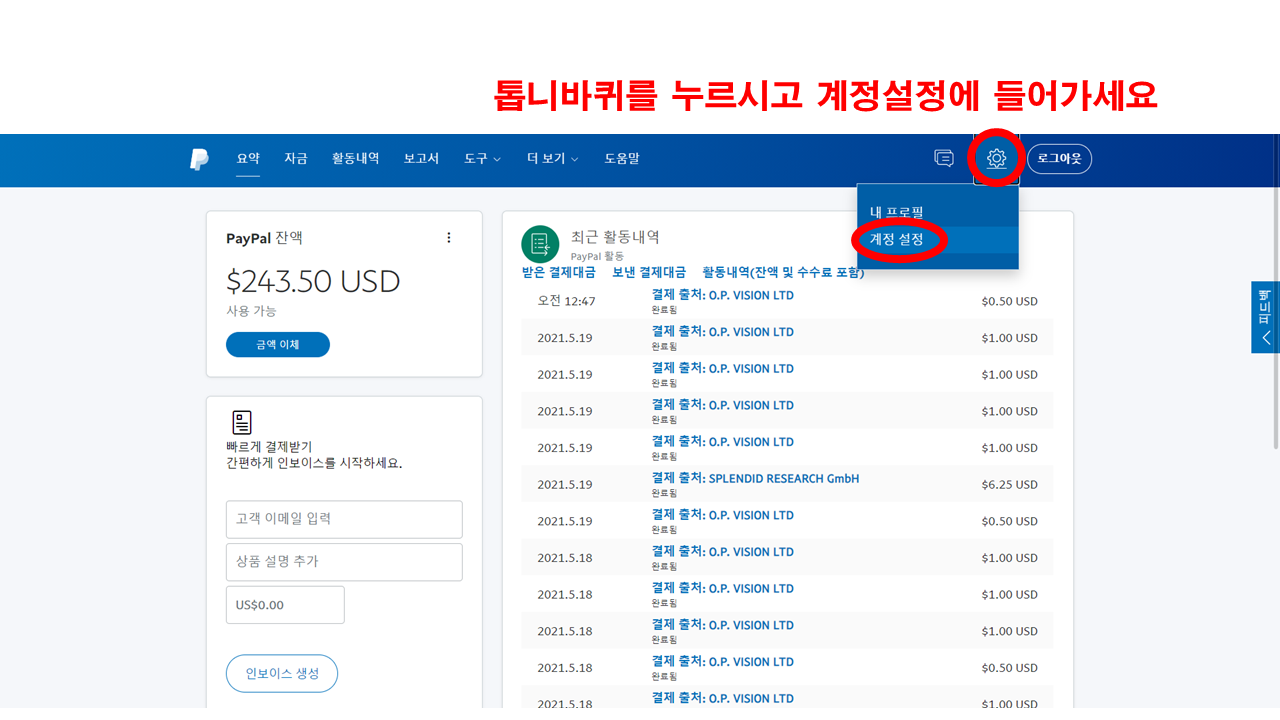Expand the 도구 dropdown menu
1280x720 pixels.
[x=482, y=158]
